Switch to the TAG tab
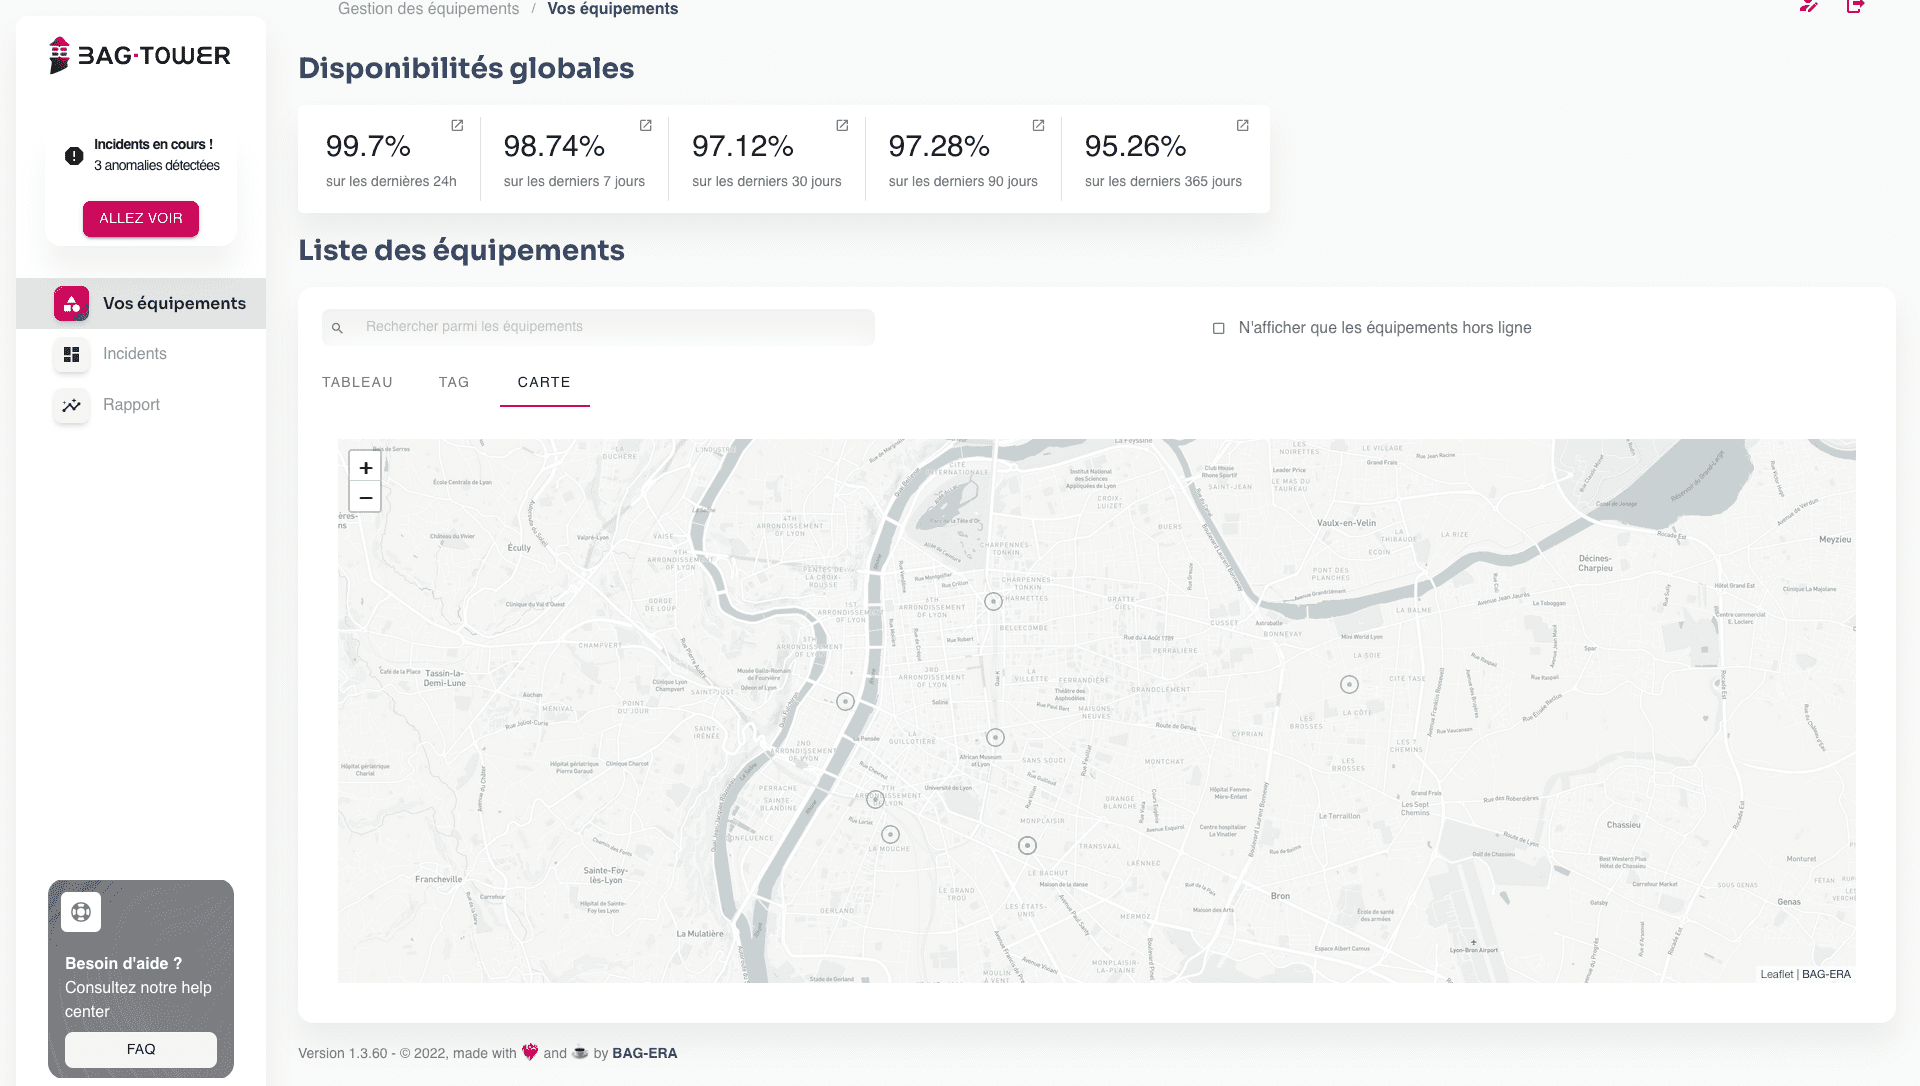This screenshot has height=1086, width=1920. point(453,382)
